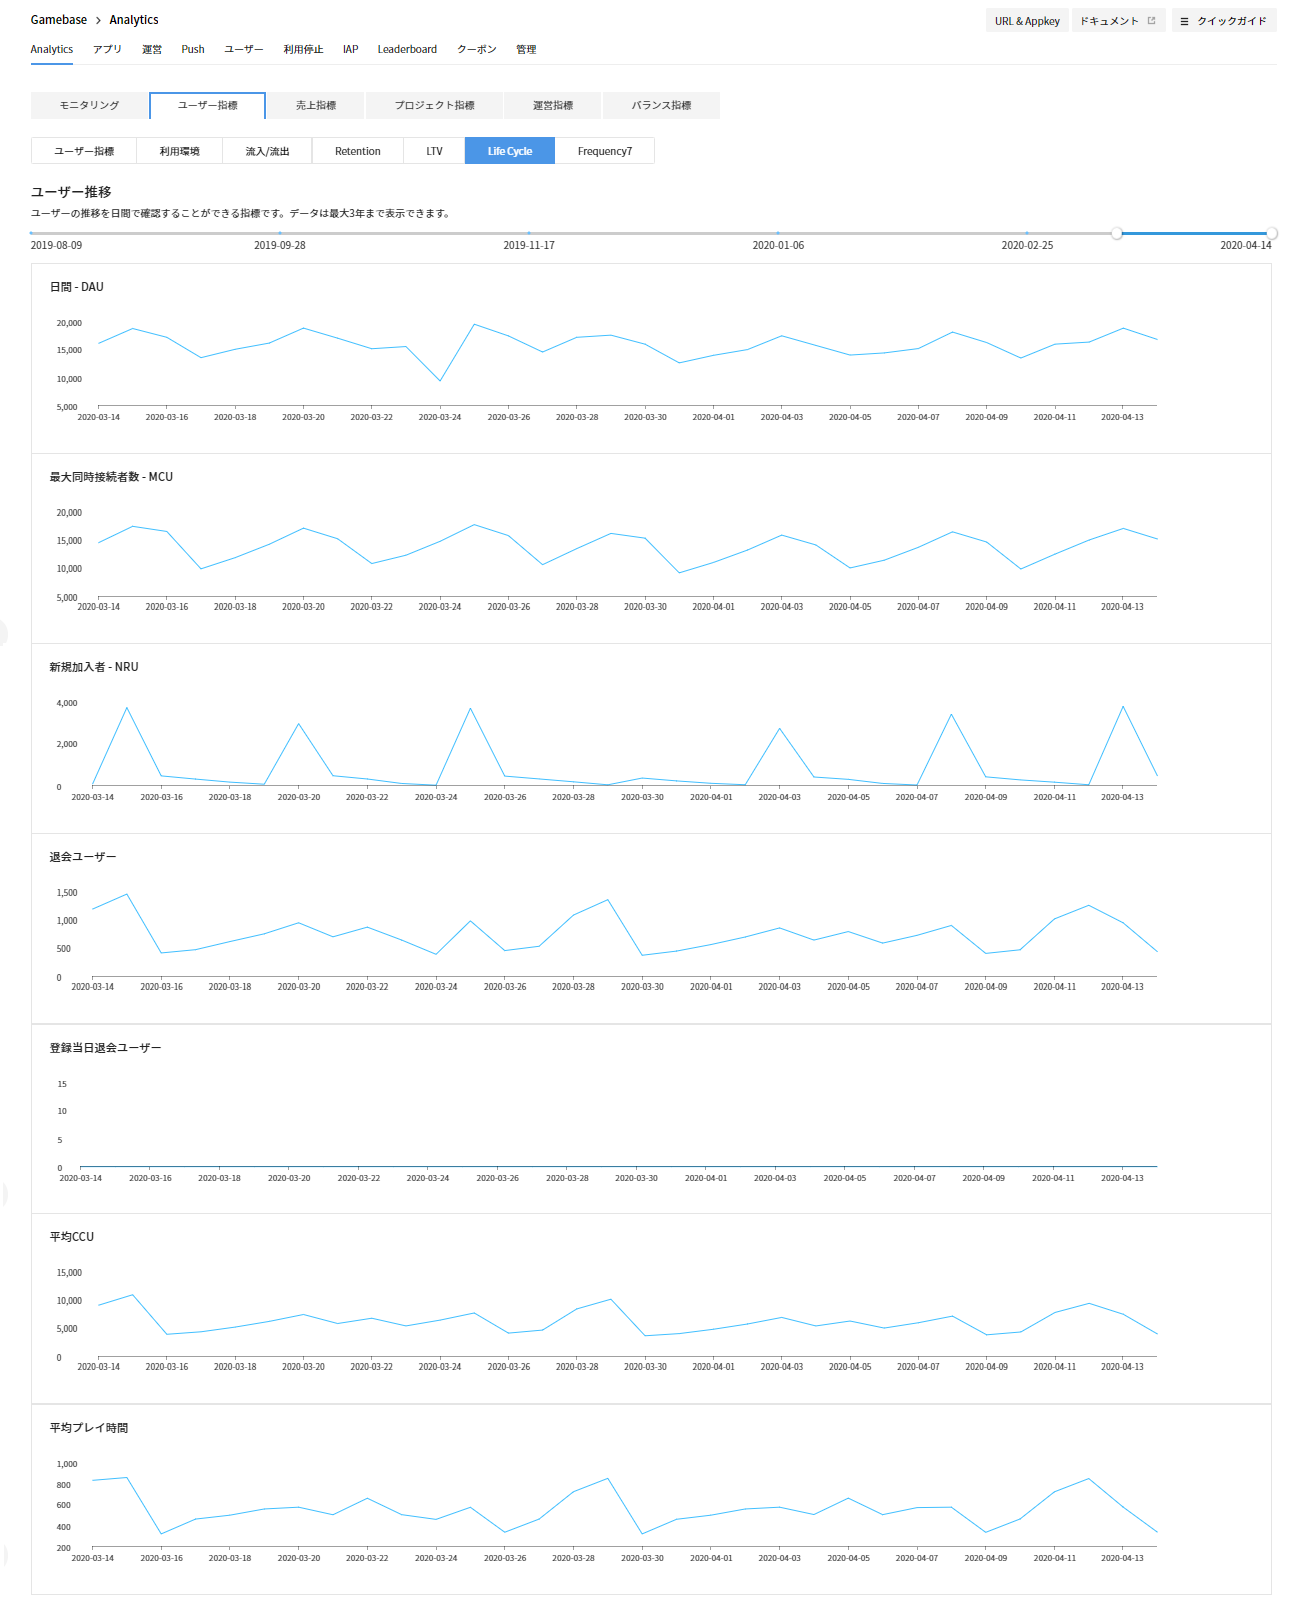Click Analytics in breadcrumb
1308x1601 pixels.
point(134,20)
